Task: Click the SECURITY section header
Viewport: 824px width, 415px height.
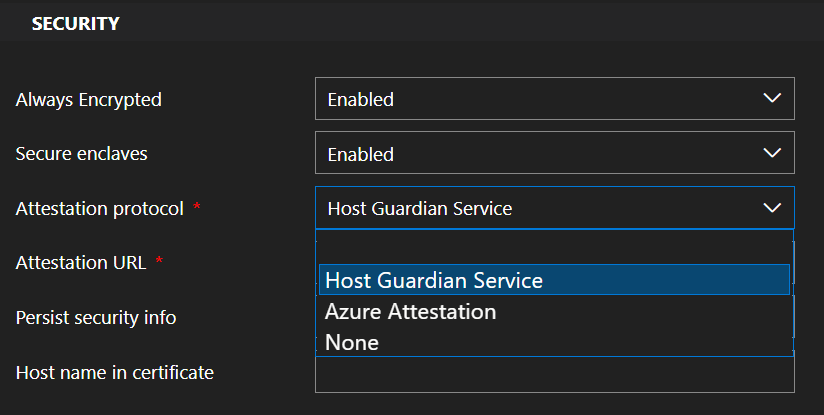Action: coord(75,23)
